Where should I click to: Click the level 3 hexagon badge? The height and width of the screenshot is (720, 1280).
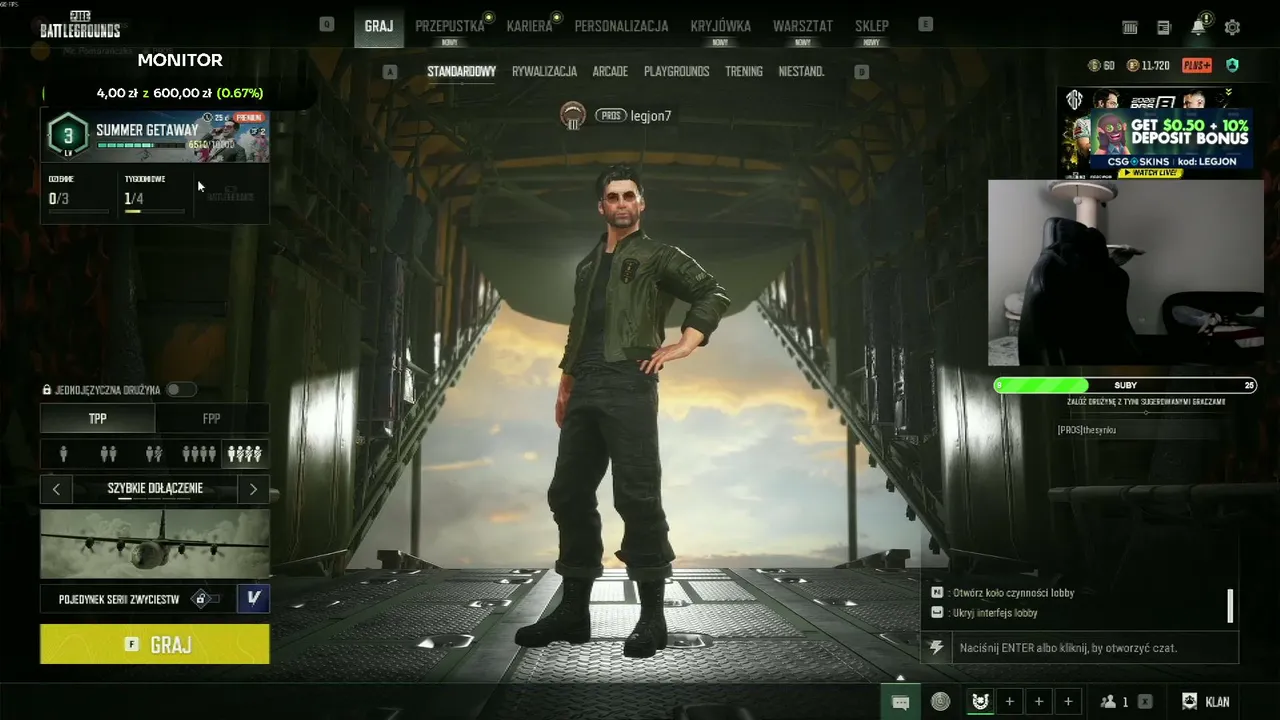click(x=68, y=136)
